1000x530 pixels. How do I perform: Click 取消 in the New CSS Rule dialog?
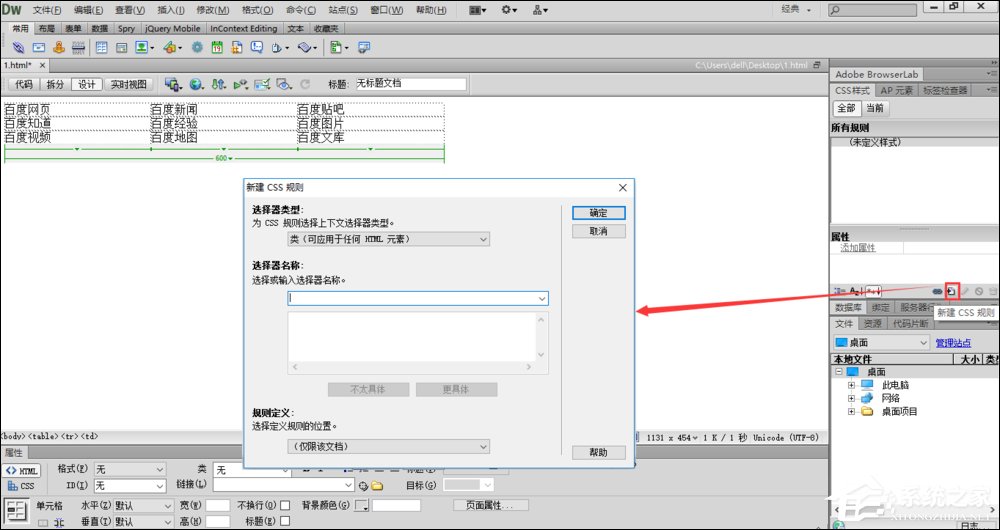(x=598, y=231)
